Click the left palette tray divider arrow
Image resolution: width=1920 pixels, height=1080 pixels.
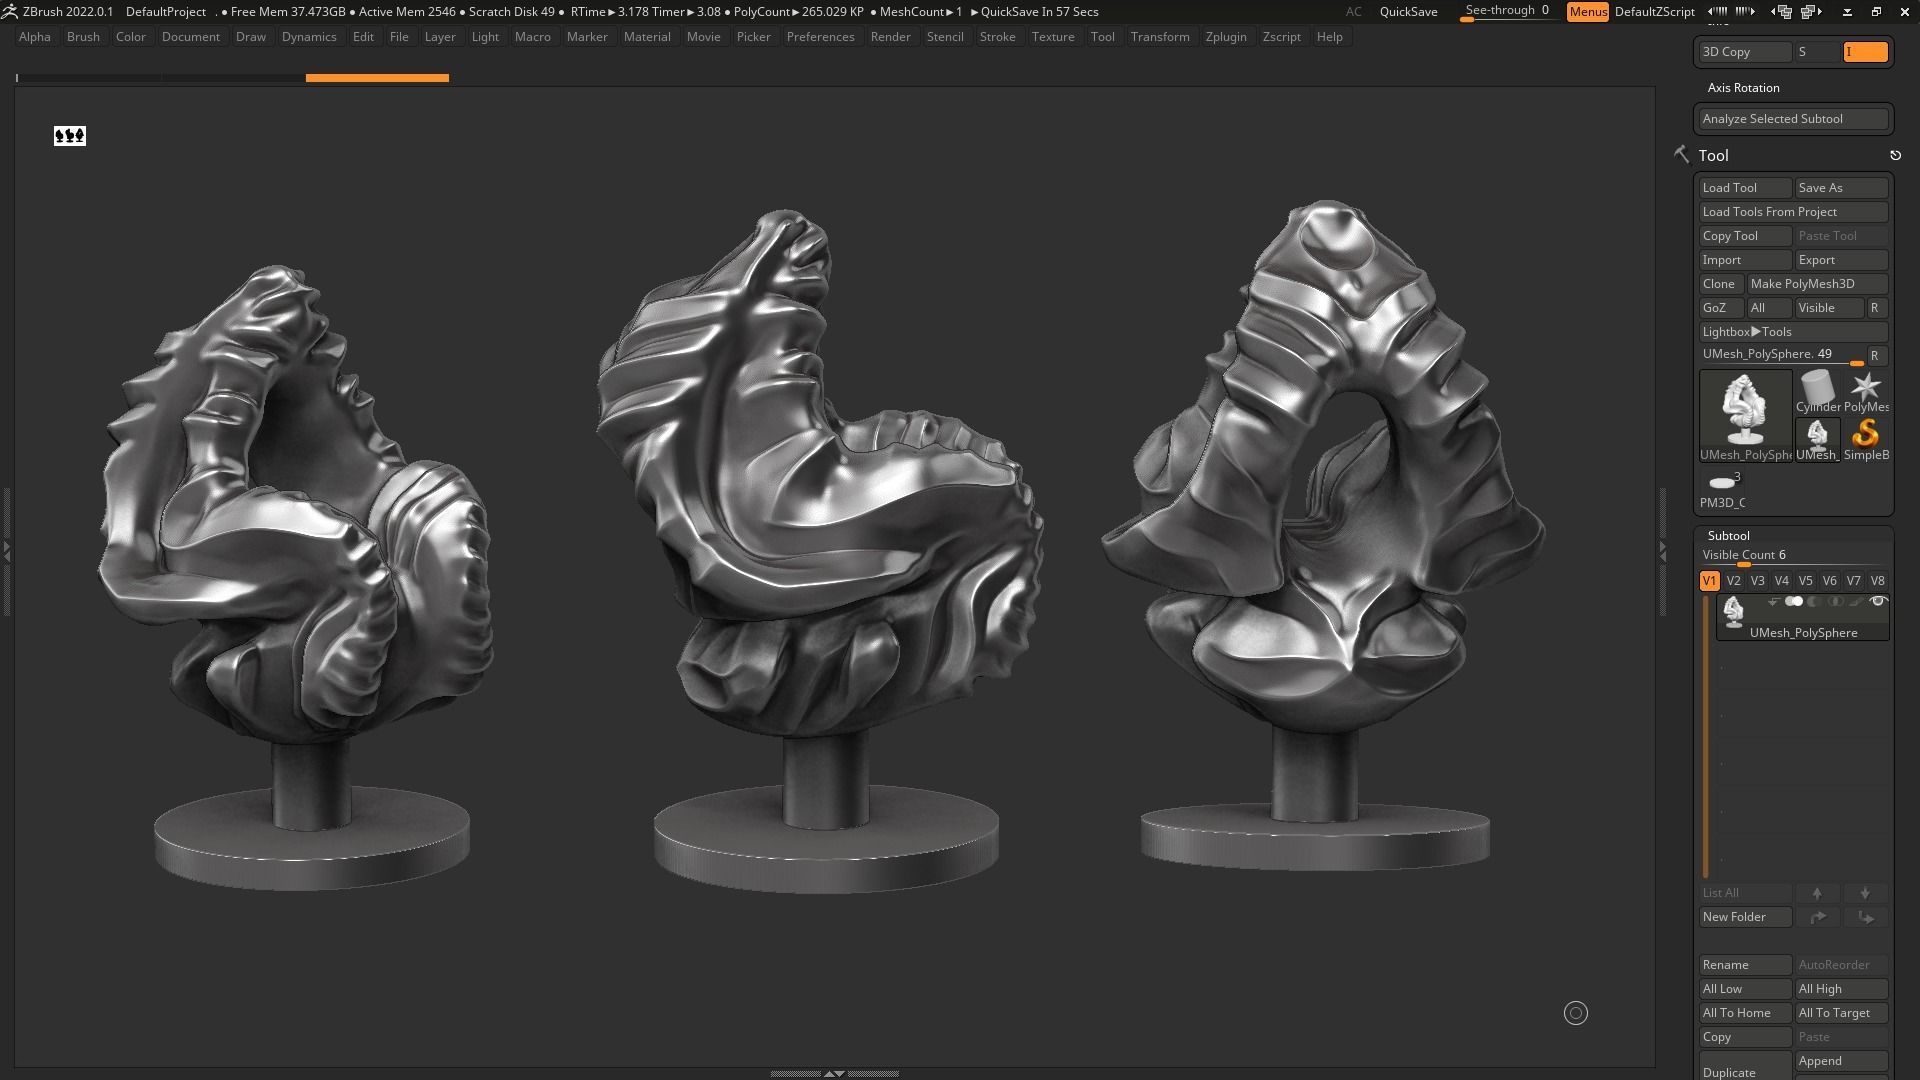click(x=6, y=550)
